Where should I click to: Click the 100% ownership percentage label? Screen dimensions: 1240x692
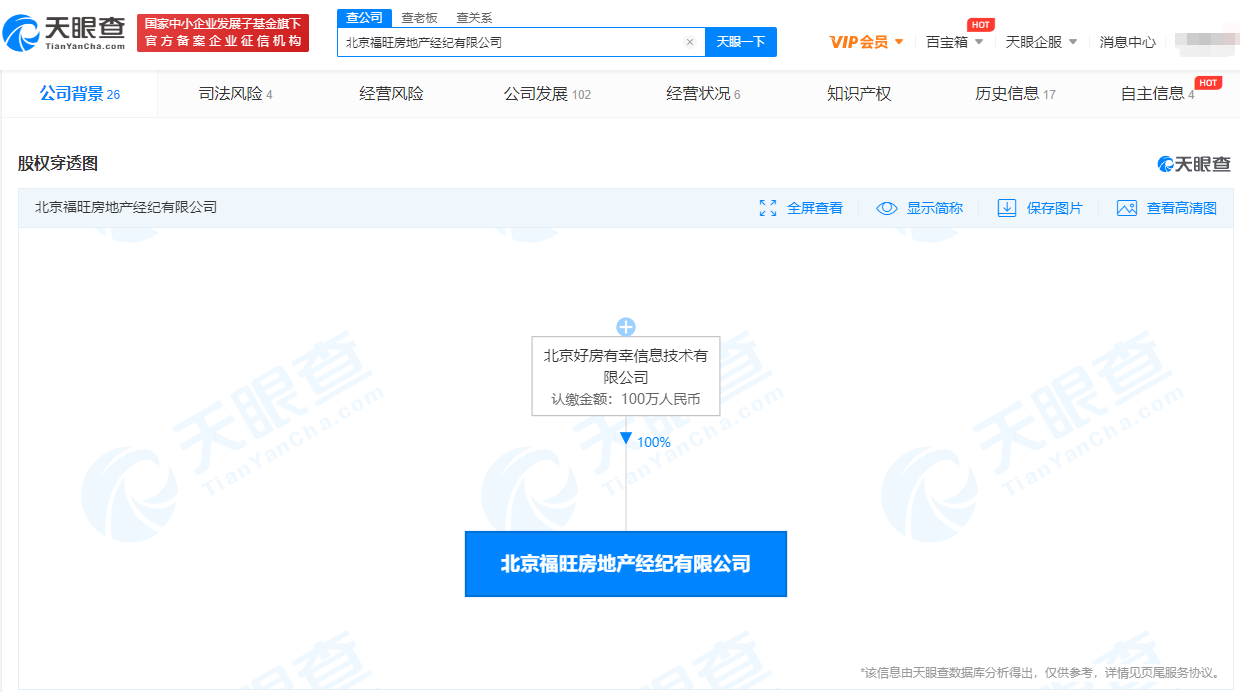pyautogui.click(x=654, y=442)
